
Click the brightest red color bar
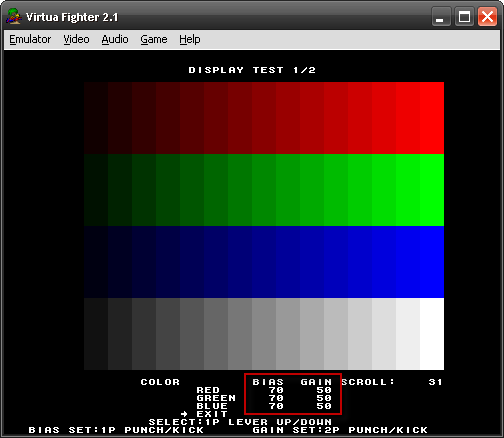pyautogui.click(x=432, y=118)
